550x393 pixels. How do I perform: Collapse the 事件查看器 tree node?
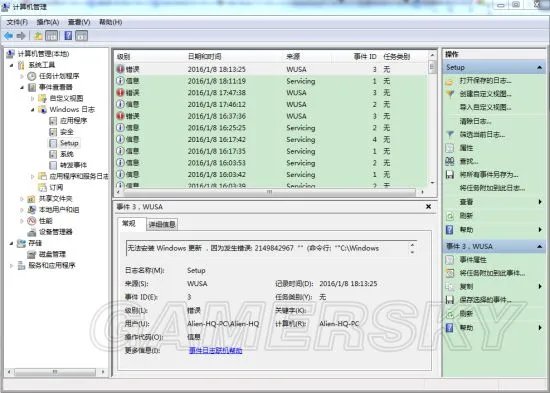[x=22, y=87]
